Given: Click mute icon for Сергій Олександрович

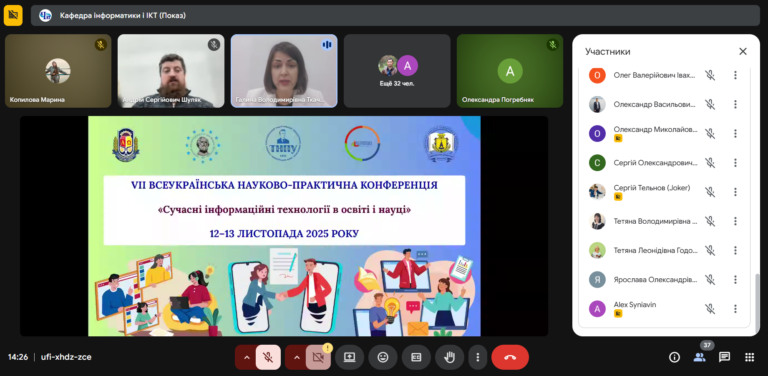Looking at the screenshot, I should [710, 163].
